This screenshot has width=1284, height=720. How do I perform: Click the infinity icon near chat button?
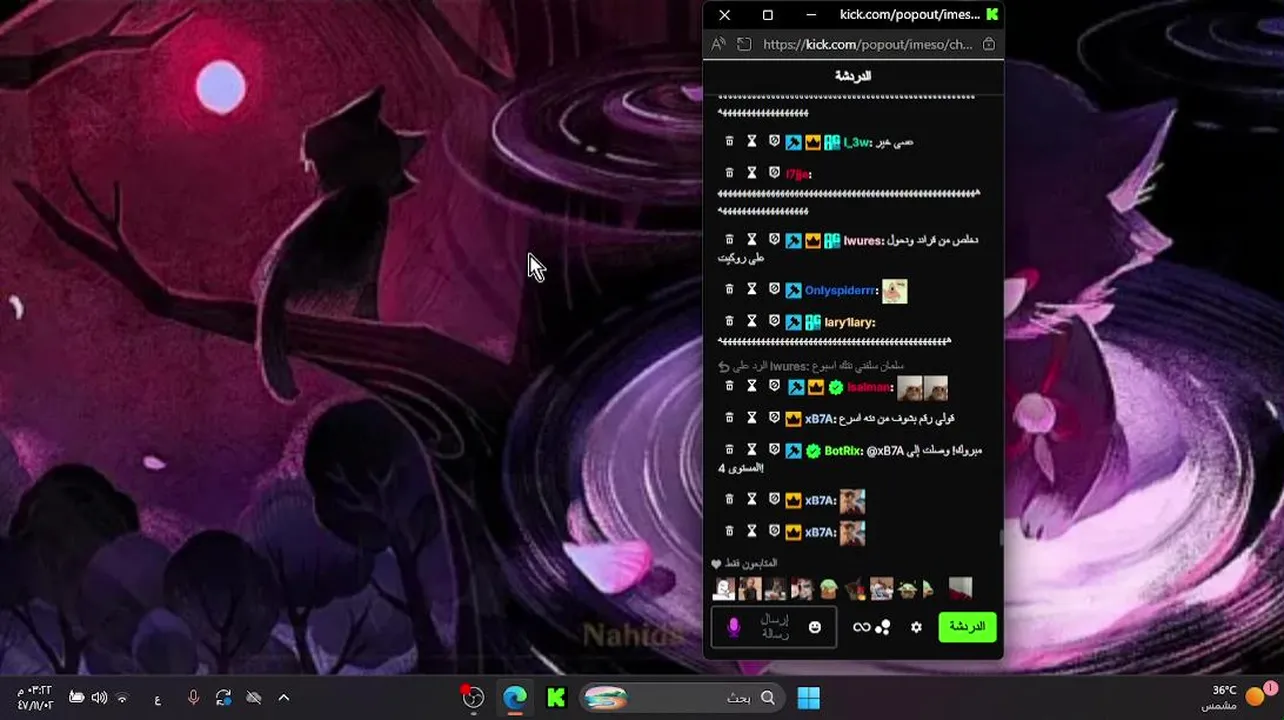point(861,627)
